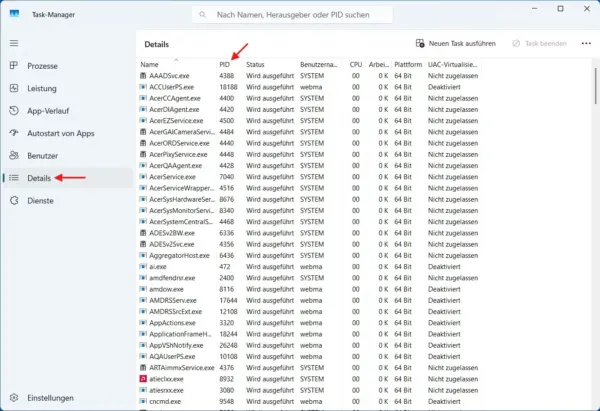The width and height of the screenshot is (600, 411).
Task: Click the App-Verlauf history icon
Action: click(x=14, y=111)
